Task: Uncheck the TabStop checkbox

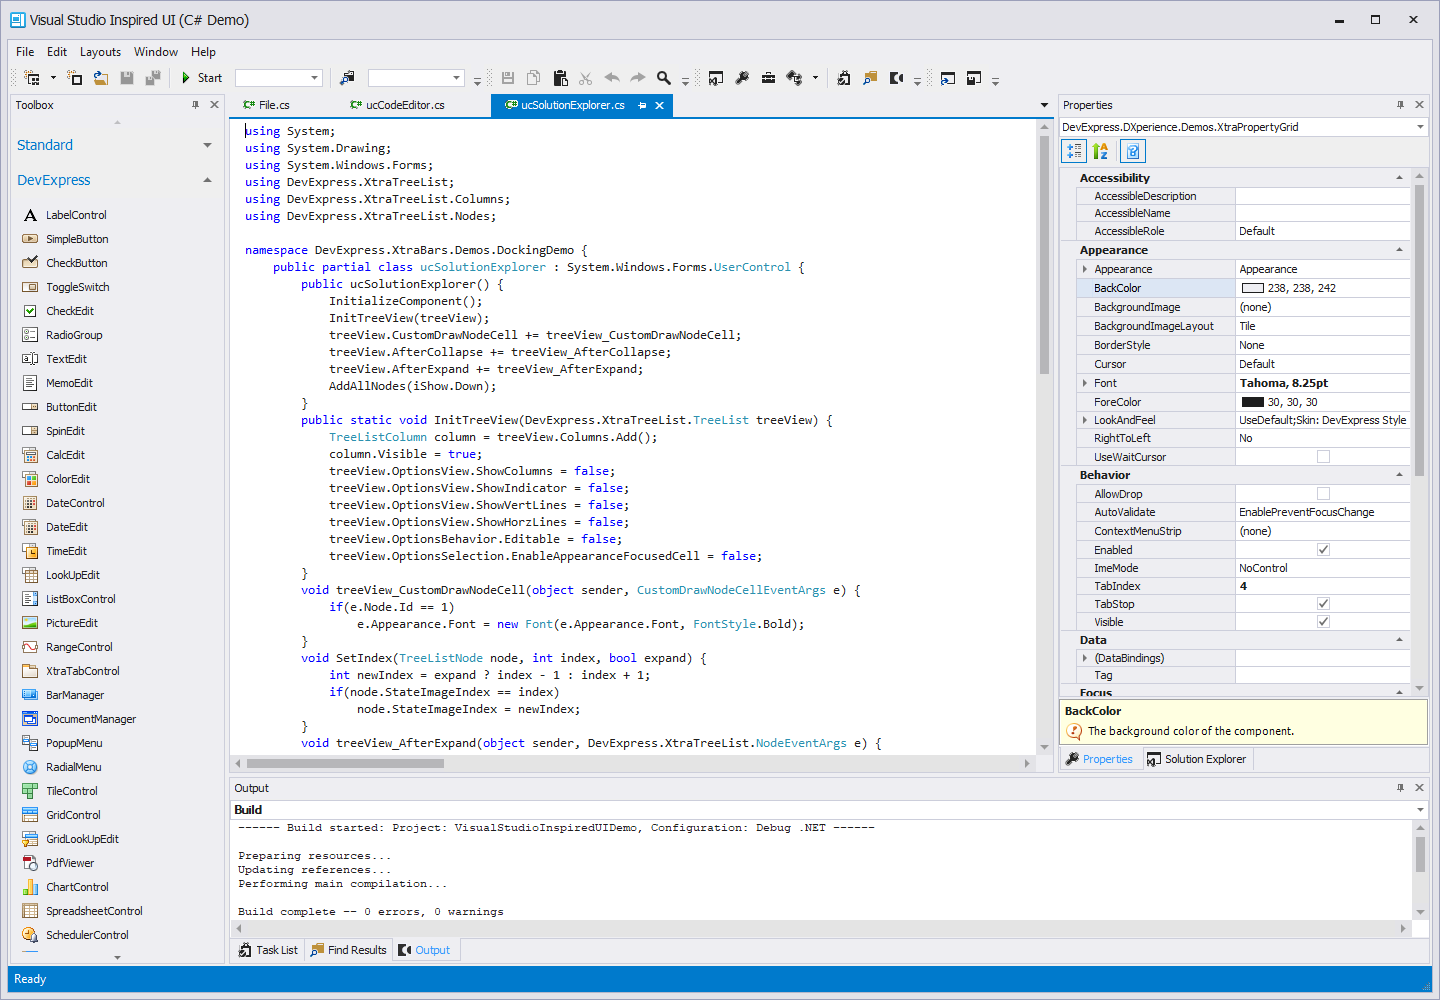Action: point(1323,603)
